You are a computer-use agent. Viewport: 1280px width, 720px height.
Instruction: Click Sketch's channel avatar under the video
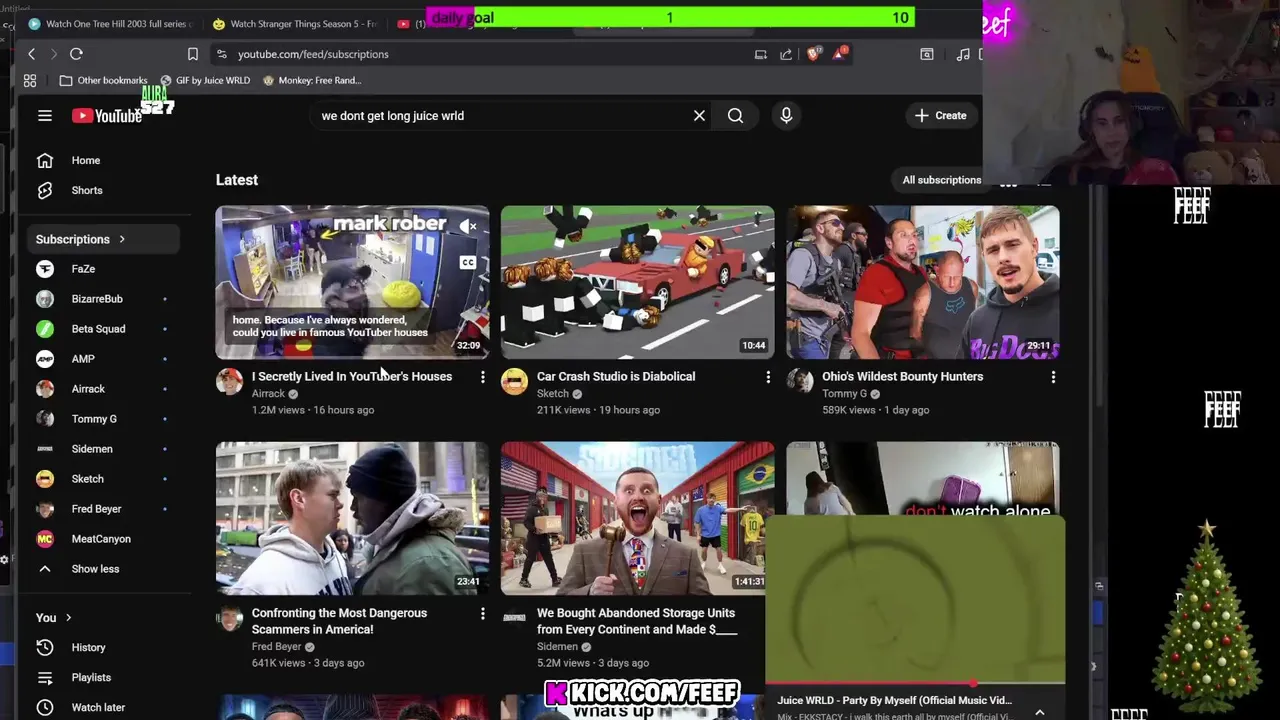click(x=514, y=381)
